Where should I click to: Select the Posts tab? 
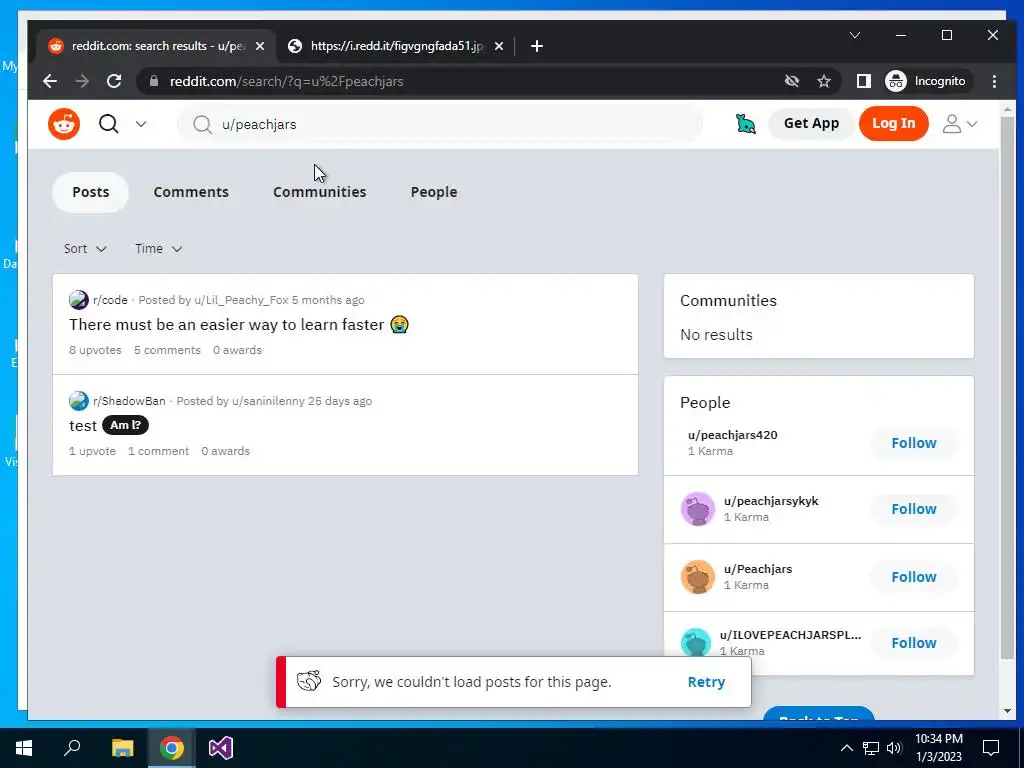pyautogui.click(x=91, y=192)
